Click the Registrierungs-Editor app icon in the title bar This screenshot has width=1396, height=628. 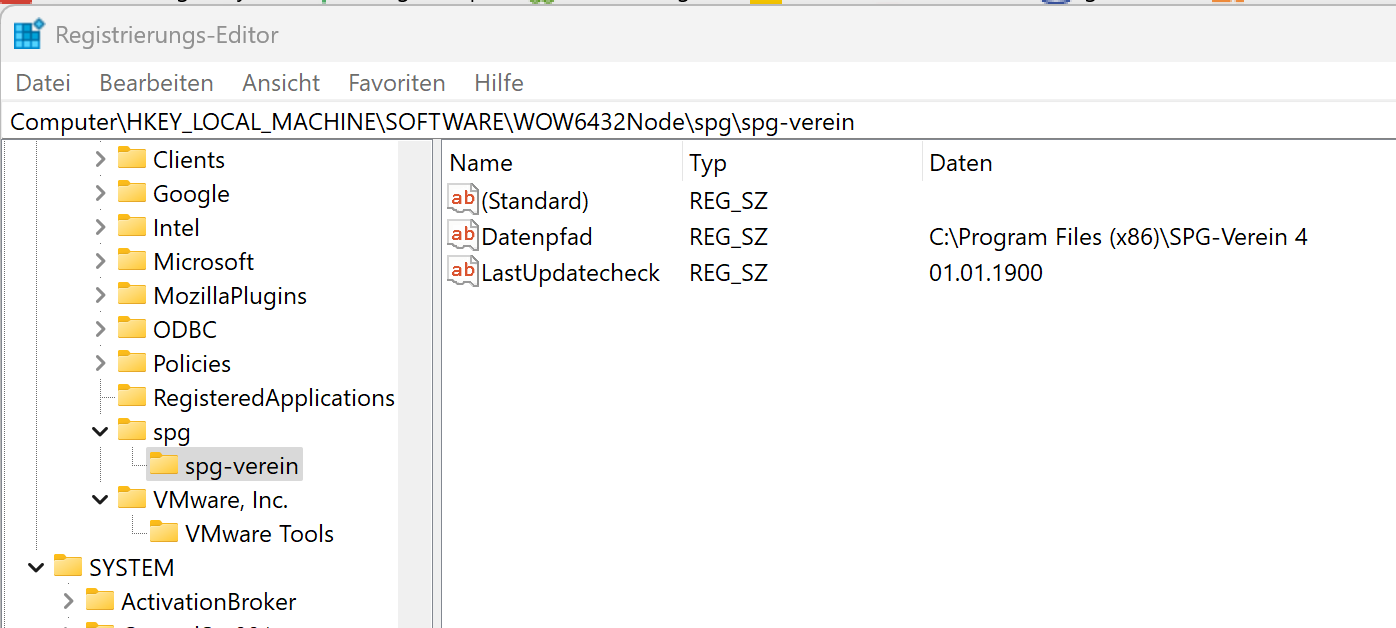[28, 34]
